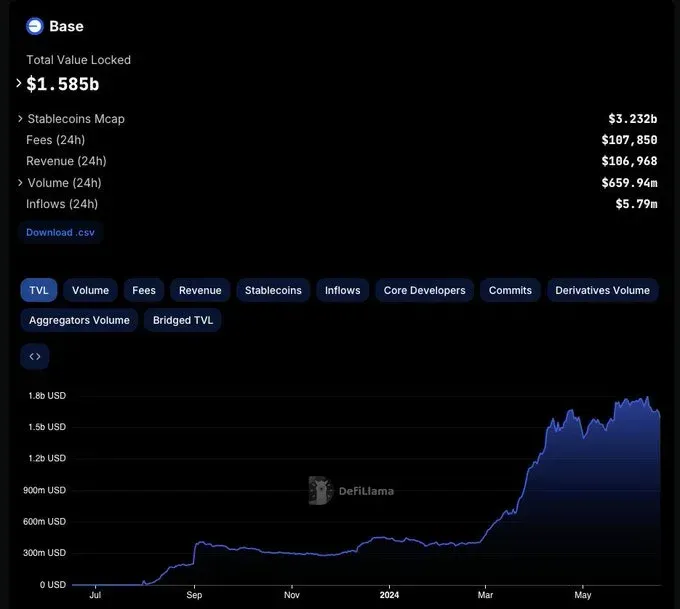Toggle the TVL chart series off
The height and width of the screenshot is (609, 680).
[39, 290]
